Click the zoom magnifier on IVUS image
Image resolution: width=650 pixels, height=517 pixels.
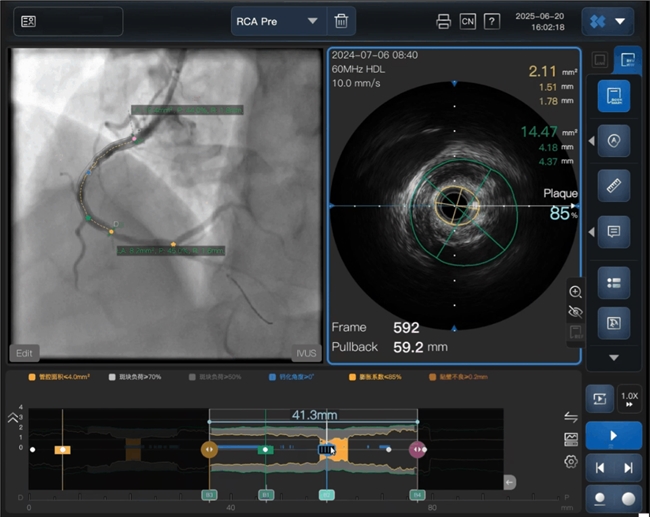(x=575, y=291)
